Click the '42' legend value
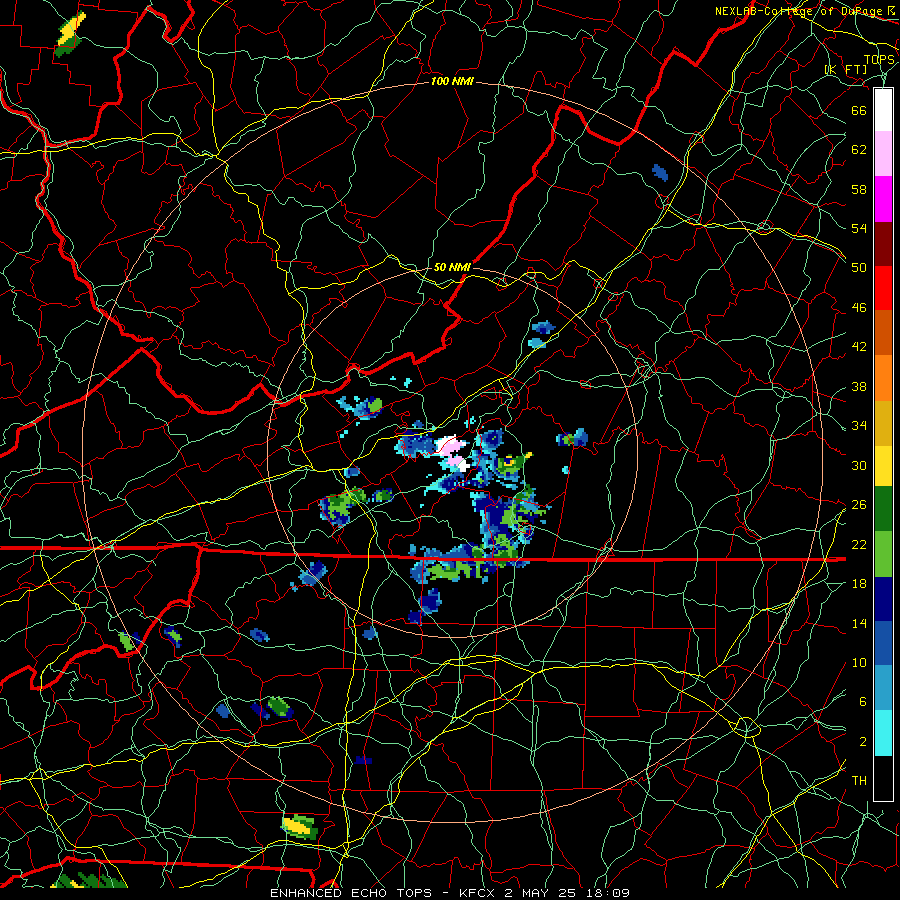 tap(859, 347)
